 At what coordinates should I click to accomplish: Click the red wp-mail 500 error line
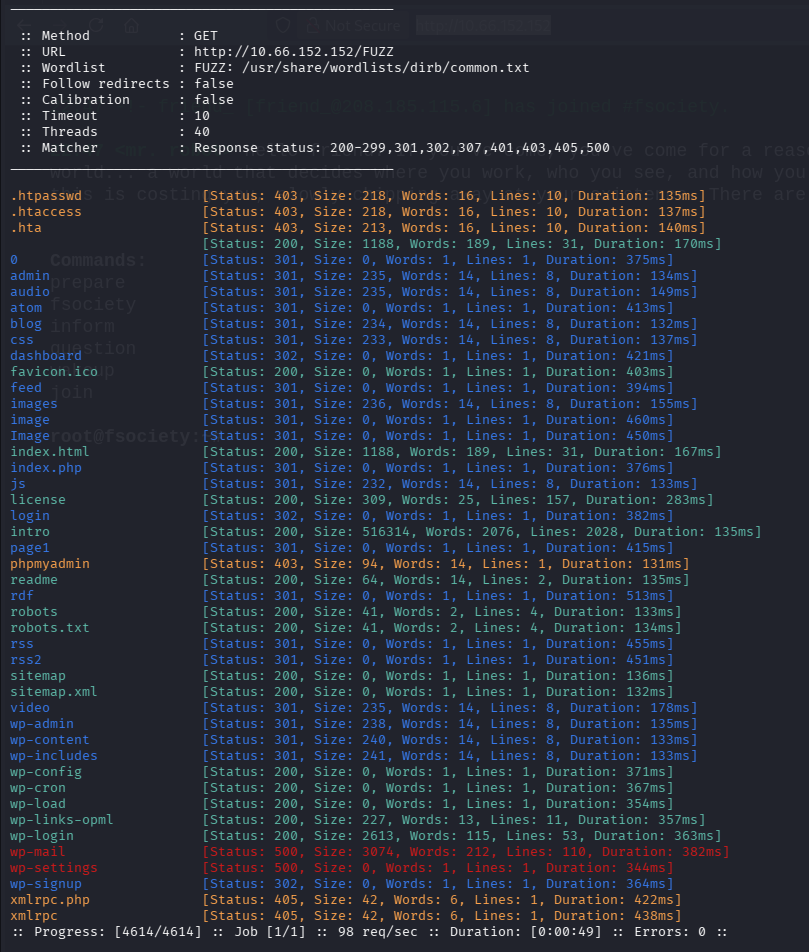(35, 851)
